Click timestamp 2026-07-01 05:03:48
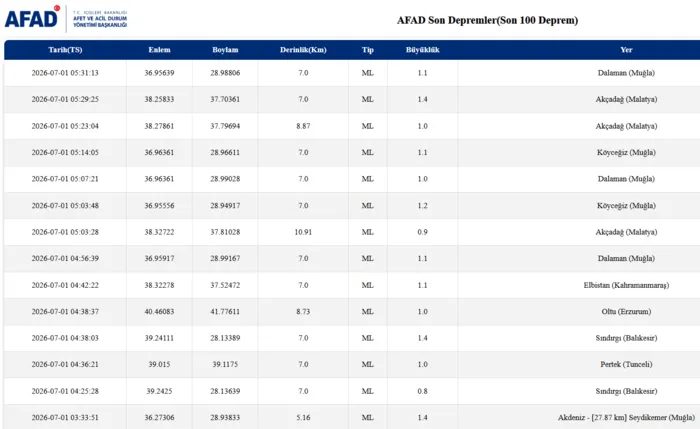Screen dimensions: 700x429 pyautogui.click(x=65, y=205)
